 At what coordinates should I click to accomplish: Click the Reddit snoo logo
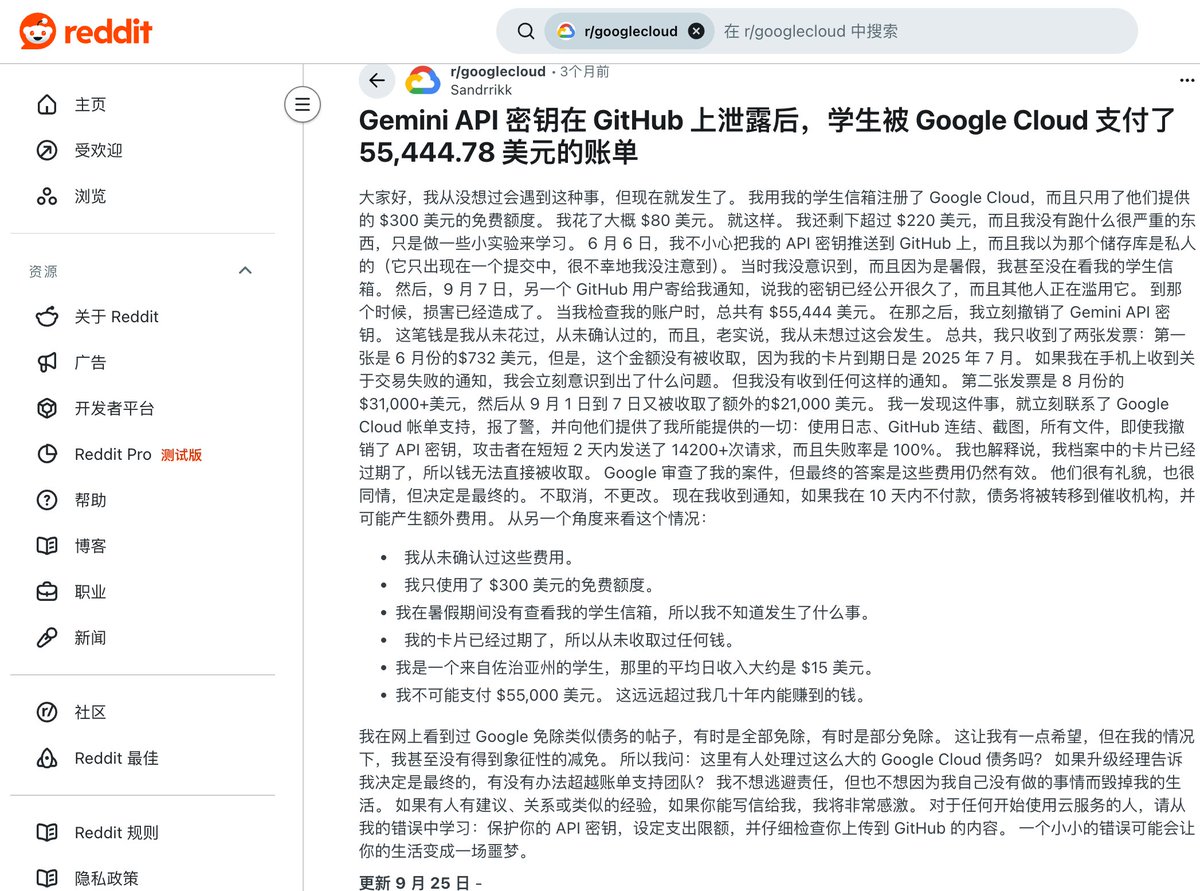click(x=38, y=30)
